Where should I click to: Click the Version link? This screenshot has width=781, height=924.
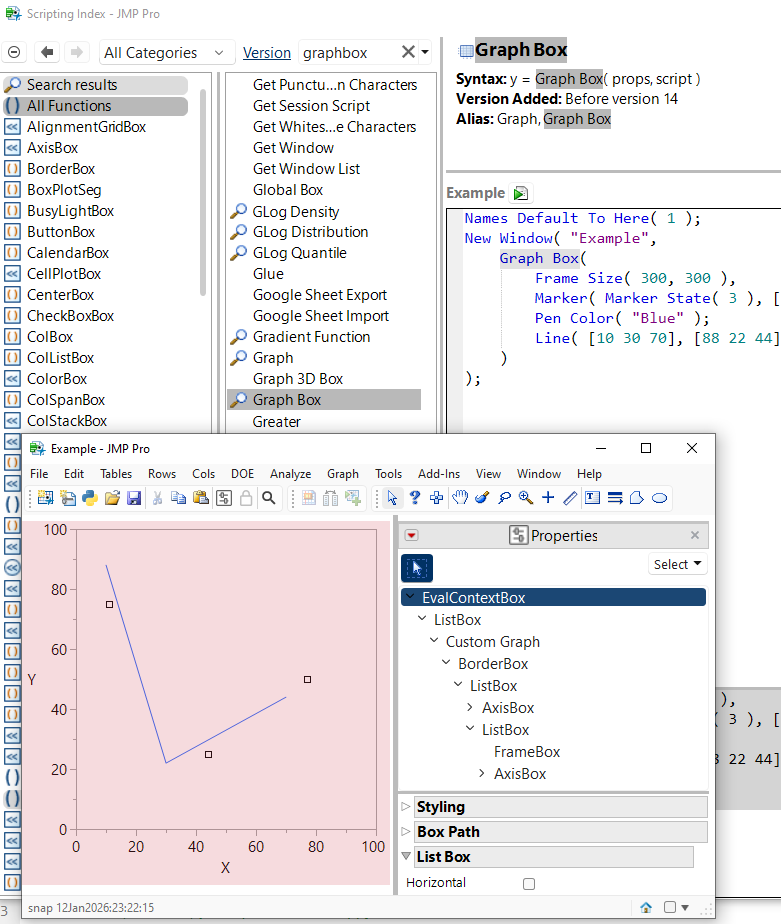267,52
